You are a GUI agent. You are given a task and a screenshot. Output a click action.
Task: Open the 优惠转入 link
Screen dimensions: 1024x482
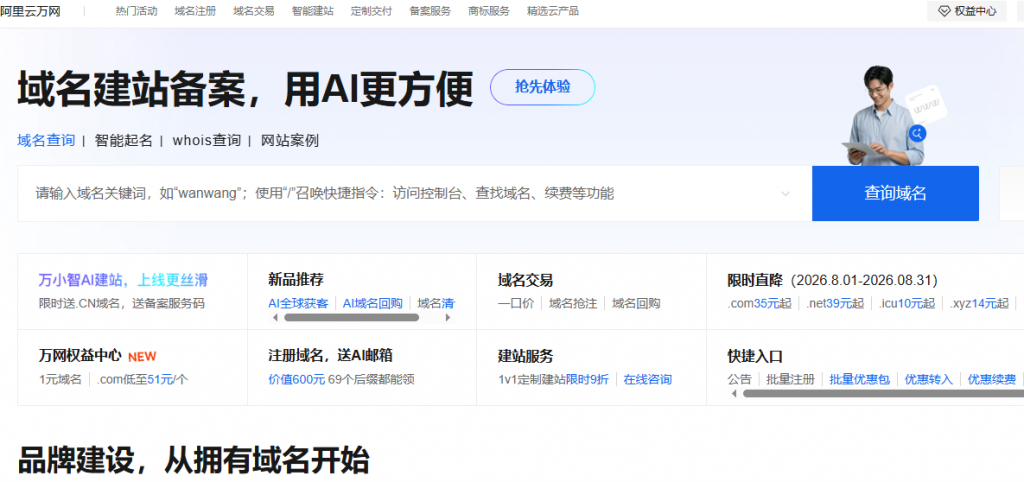(929, 379)
